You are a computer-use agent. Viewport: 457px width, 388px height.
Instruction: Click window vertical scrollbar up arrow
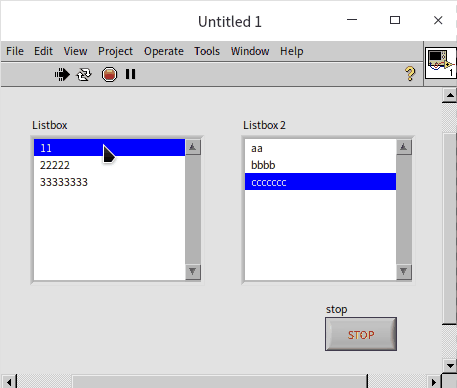tap(450, 96)
